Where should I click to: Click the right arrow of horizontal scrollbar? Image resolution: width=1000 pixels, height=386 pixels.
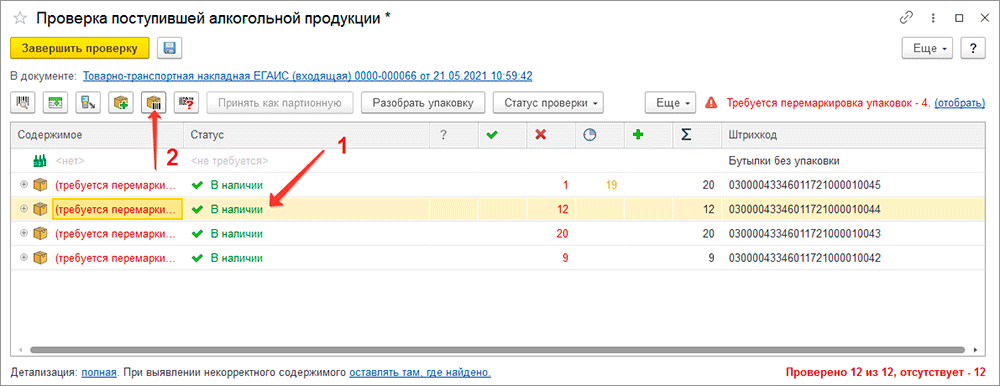tap(975, 350)
